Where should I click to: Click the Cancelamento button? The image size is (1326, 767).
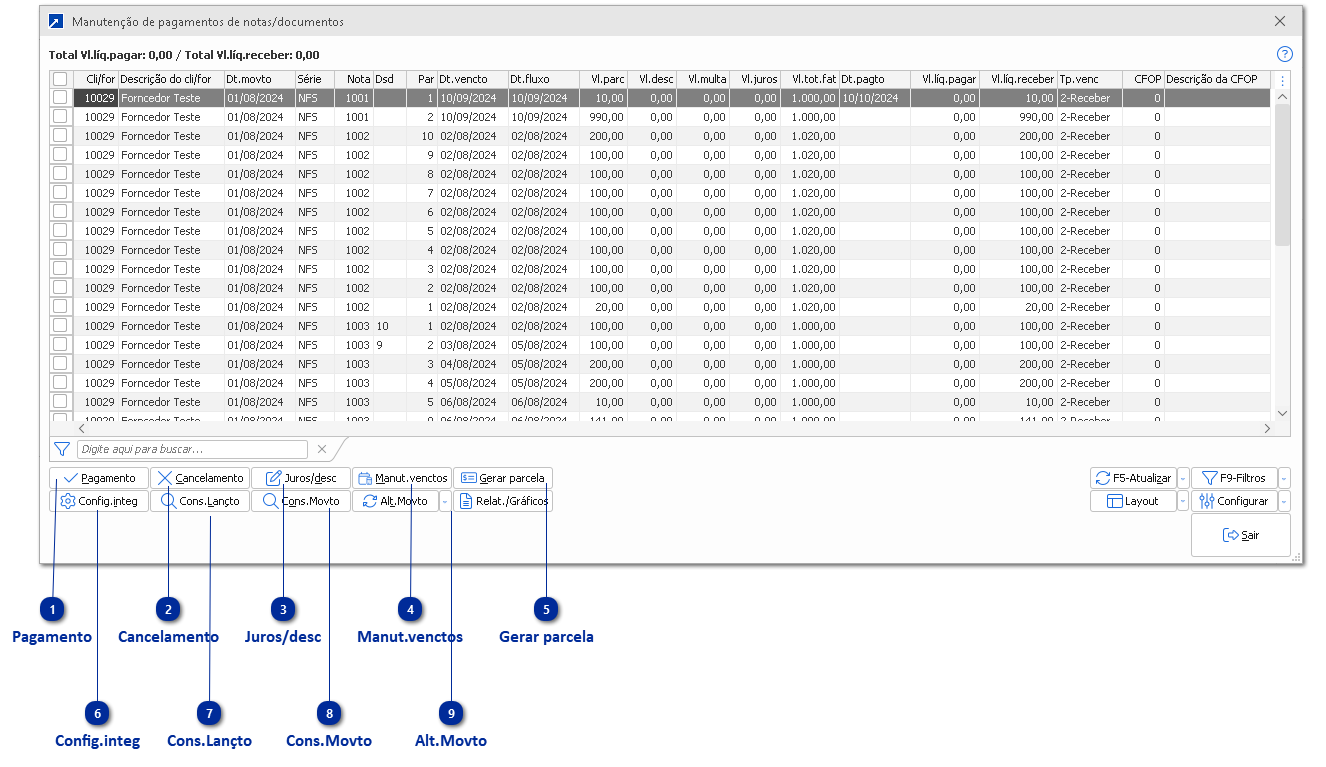[200, 478]
